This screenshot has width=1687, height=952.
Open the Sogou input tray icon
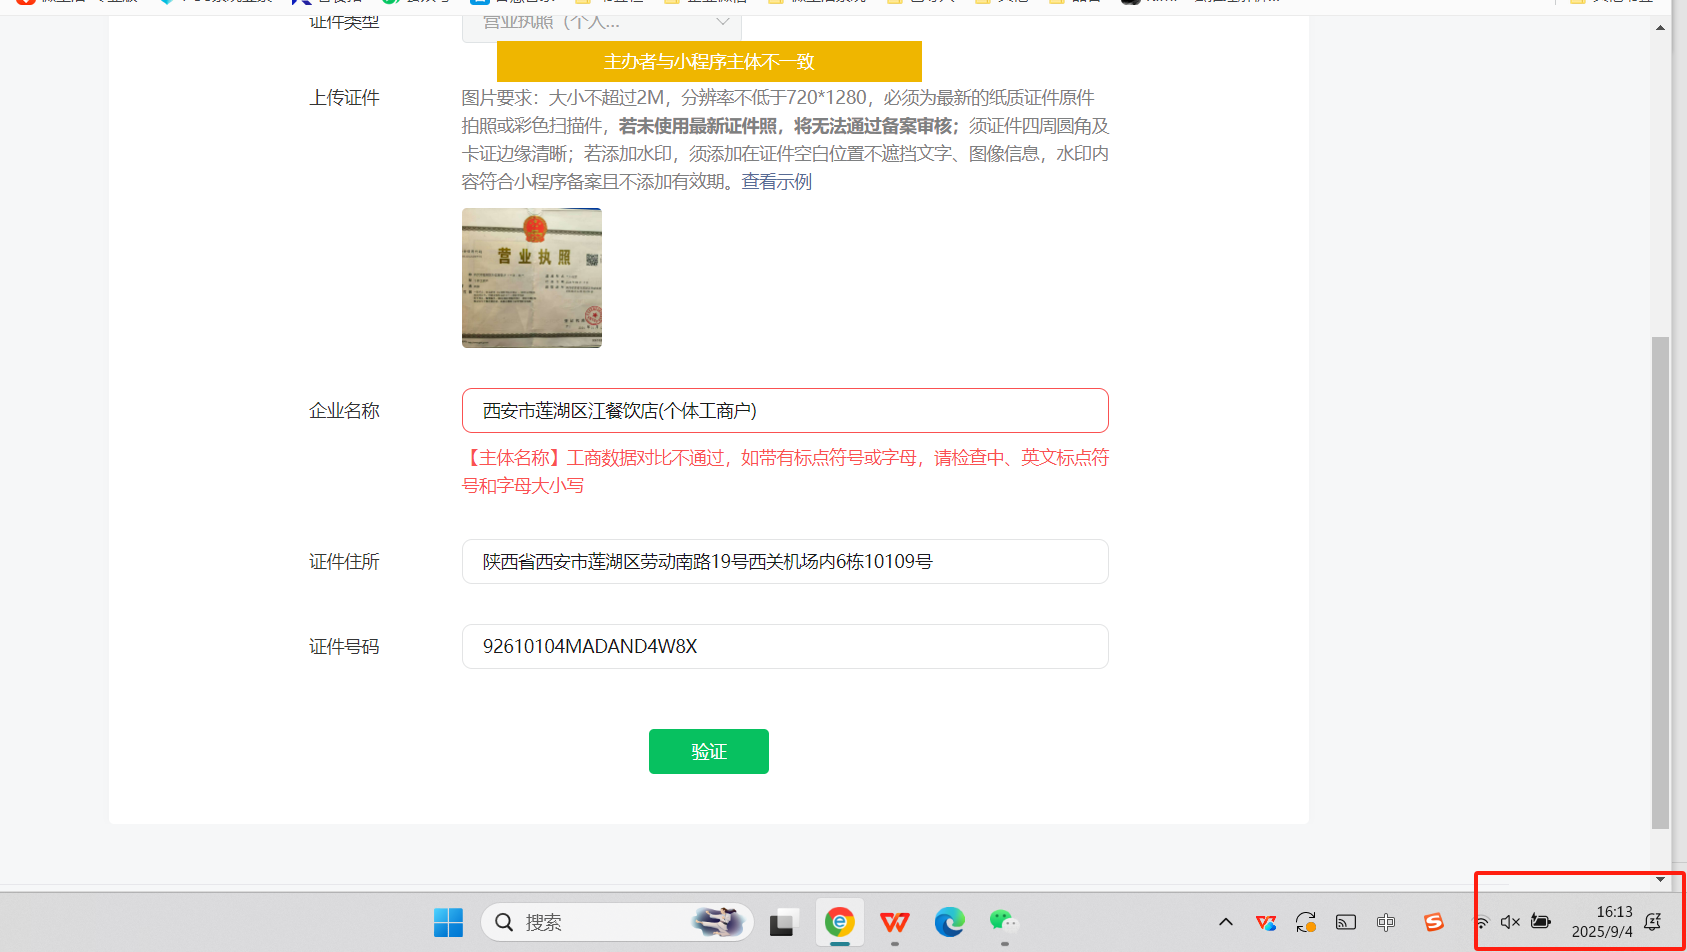pos(1434,922)
